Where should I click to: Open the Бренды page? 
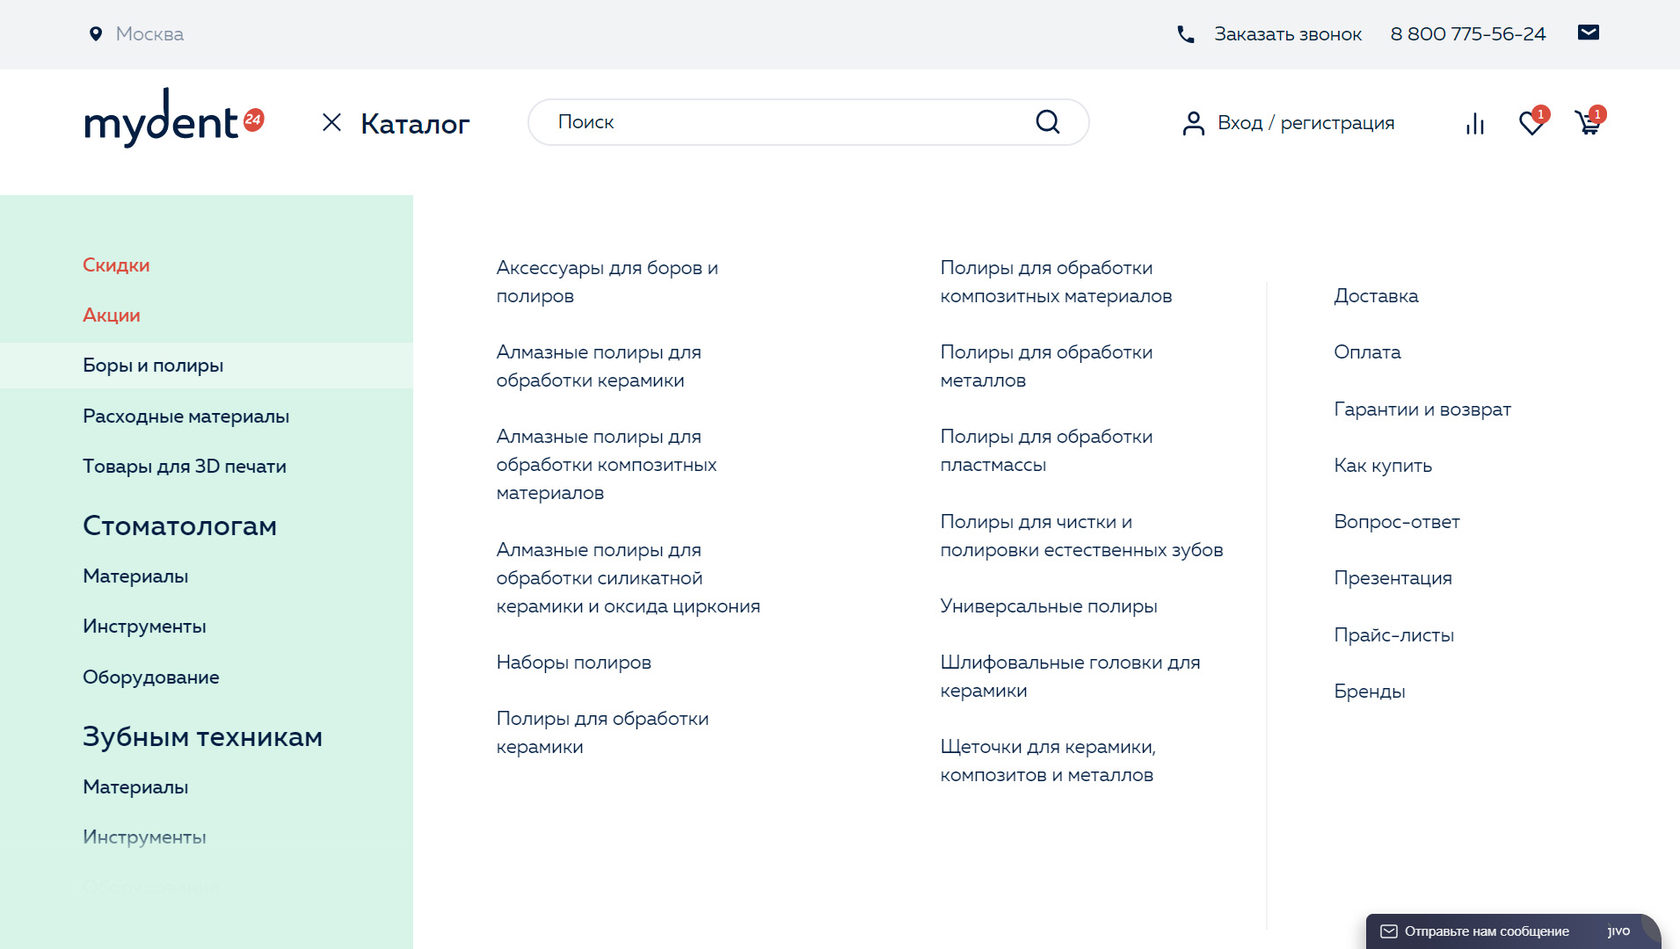tap(1369, 691)
